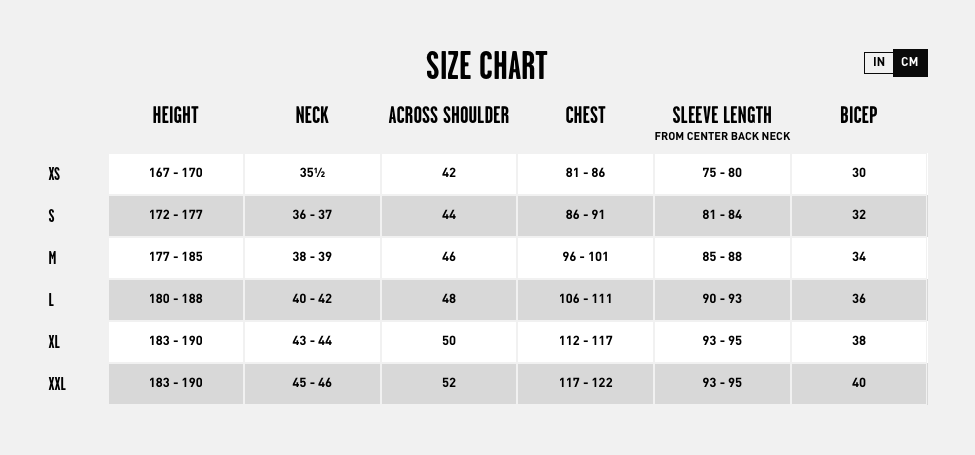Click the XL size row label
Screen dimensions: 975x455
(x=54, y=341)
